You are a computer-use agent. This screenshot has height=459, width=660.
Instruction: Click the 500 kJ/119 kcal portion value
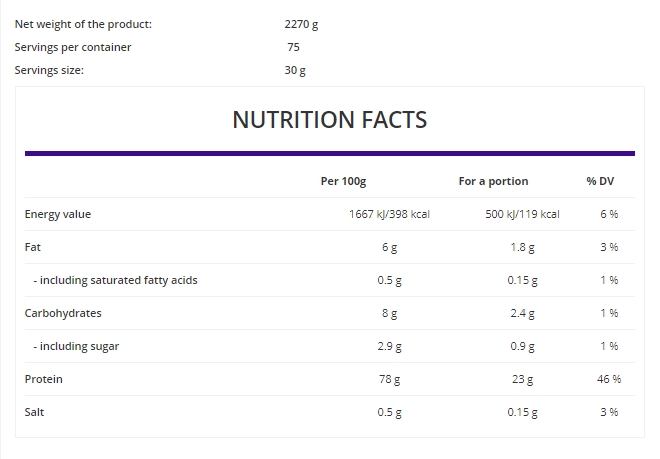click(x=522, y=214)
